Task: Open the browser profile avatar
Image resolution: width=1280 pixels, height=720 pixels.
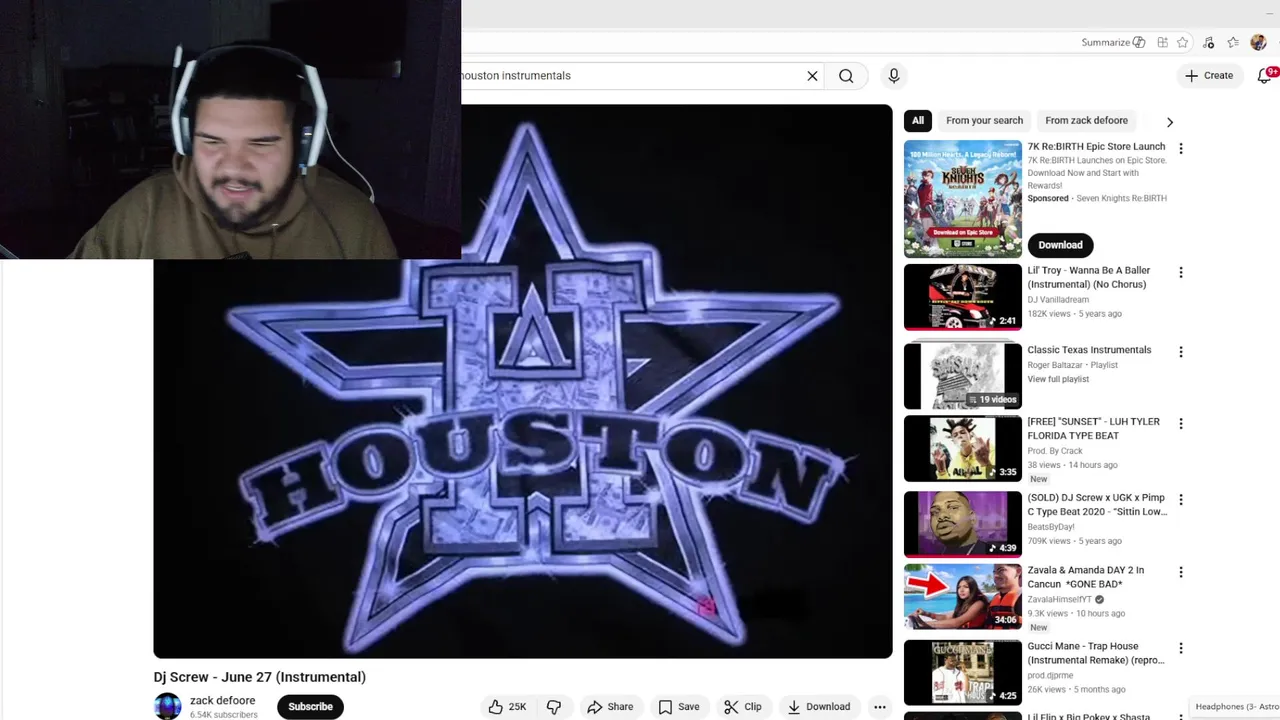Action: click(1258, 43)
